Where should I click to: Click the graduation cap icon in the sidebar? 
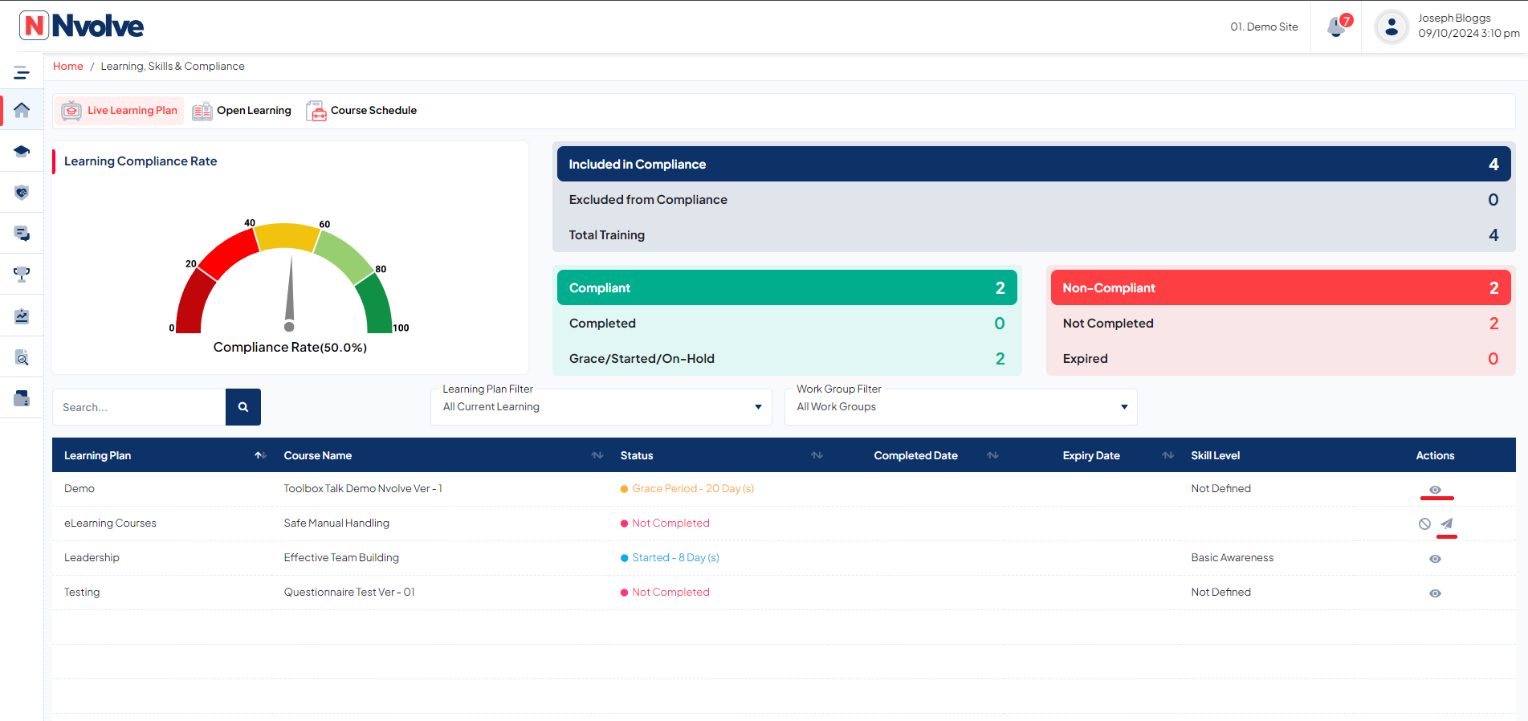pyautogui.click(x=21, y=151)
